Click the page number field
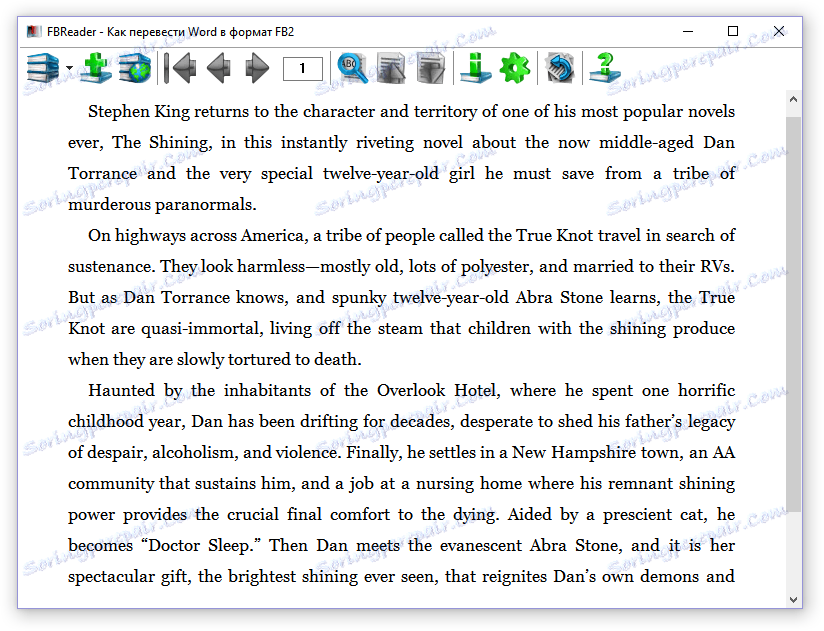 click(x=303, y=68)
